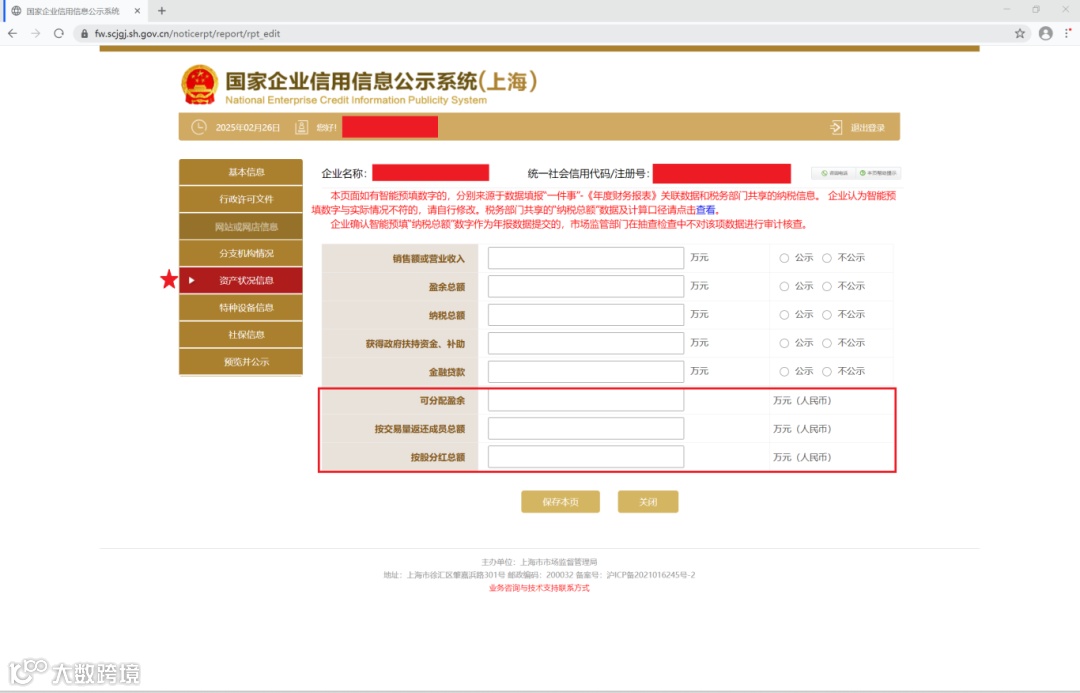Open a new browser tab with plus
Image resolution: width=1080 pixels, height=693 pixels.
[162, 10]
